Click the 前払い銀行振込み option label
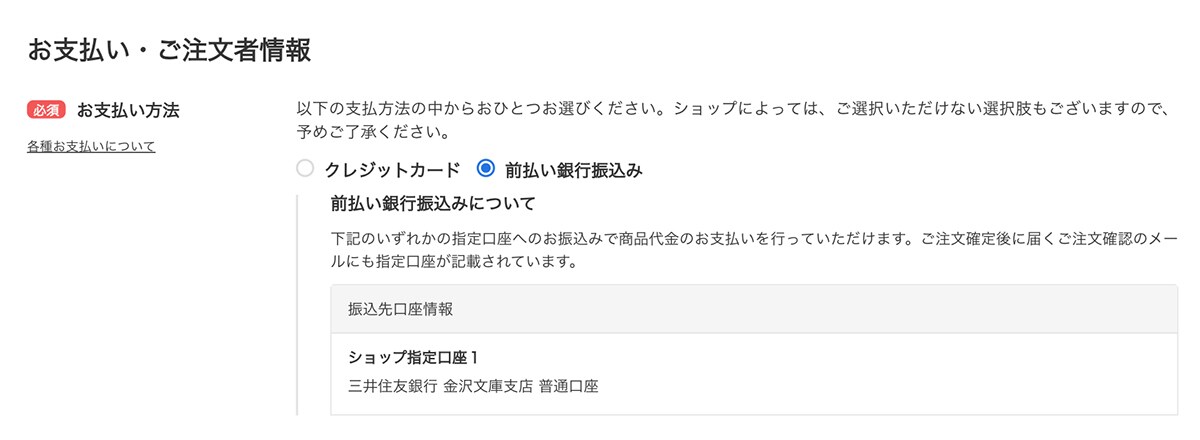This screenshot has height=440, width=1200. (573, 170)
